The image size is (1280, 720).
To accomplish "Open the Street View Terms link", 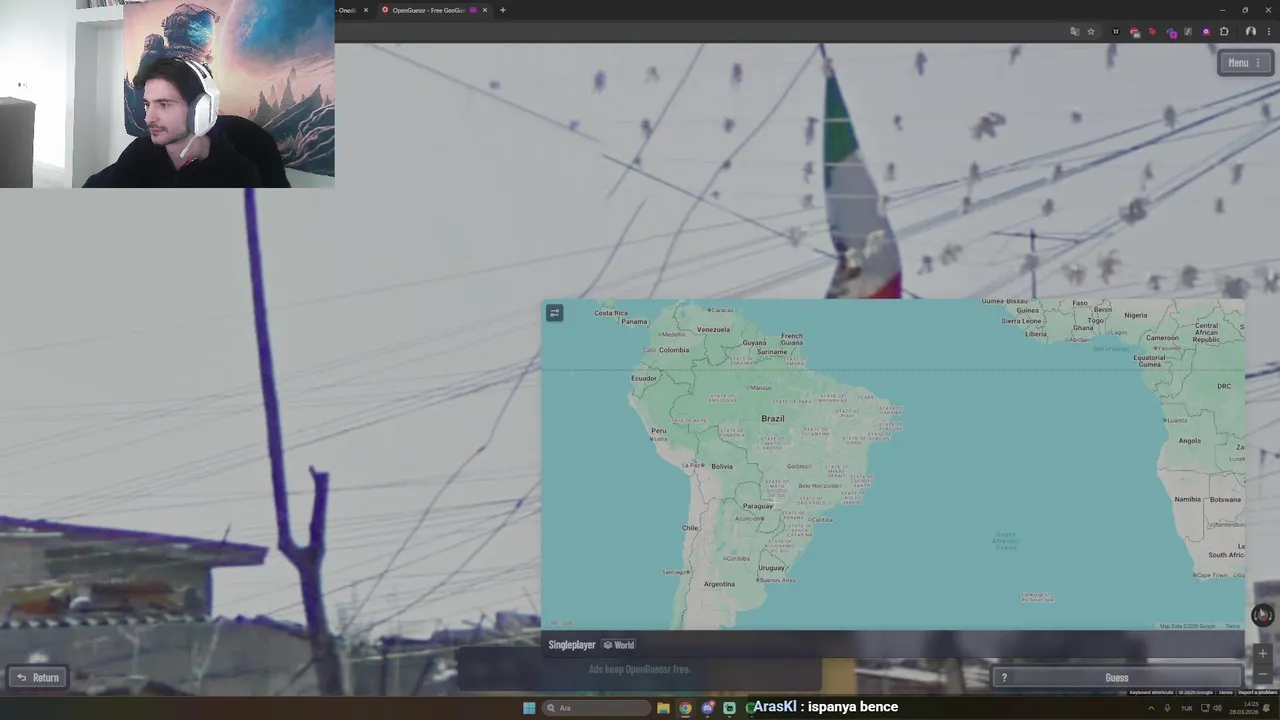I will tap(1225, 692).
